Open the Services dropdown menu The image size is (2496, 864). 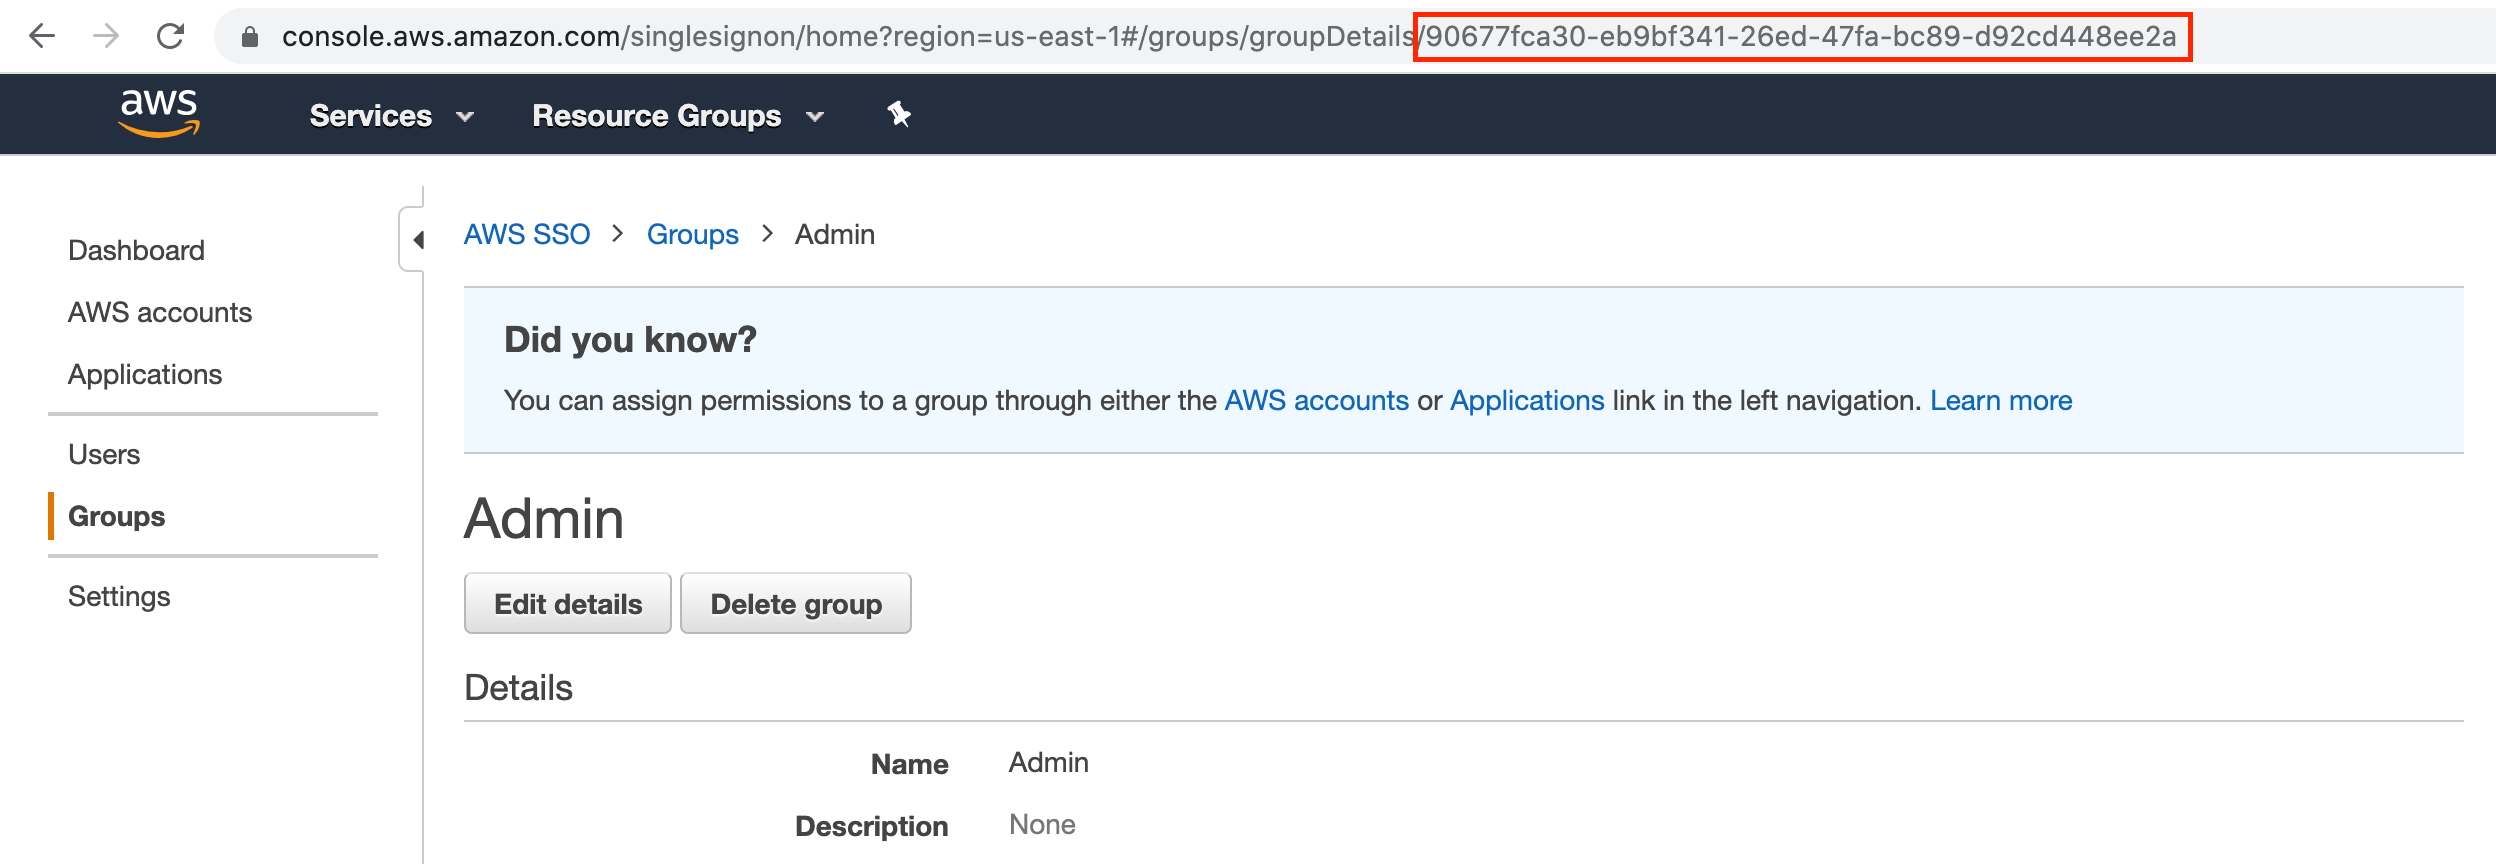tap(391, 116)
